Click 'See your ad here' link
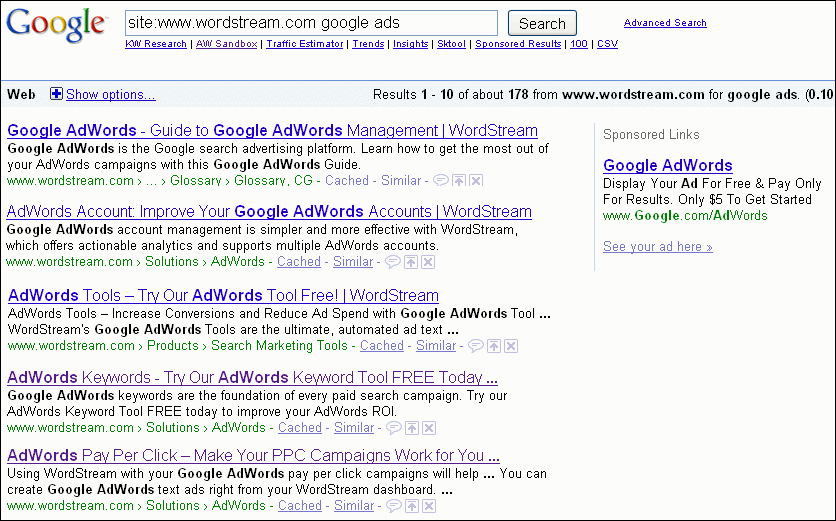The image size is (836, 521). 657,247
